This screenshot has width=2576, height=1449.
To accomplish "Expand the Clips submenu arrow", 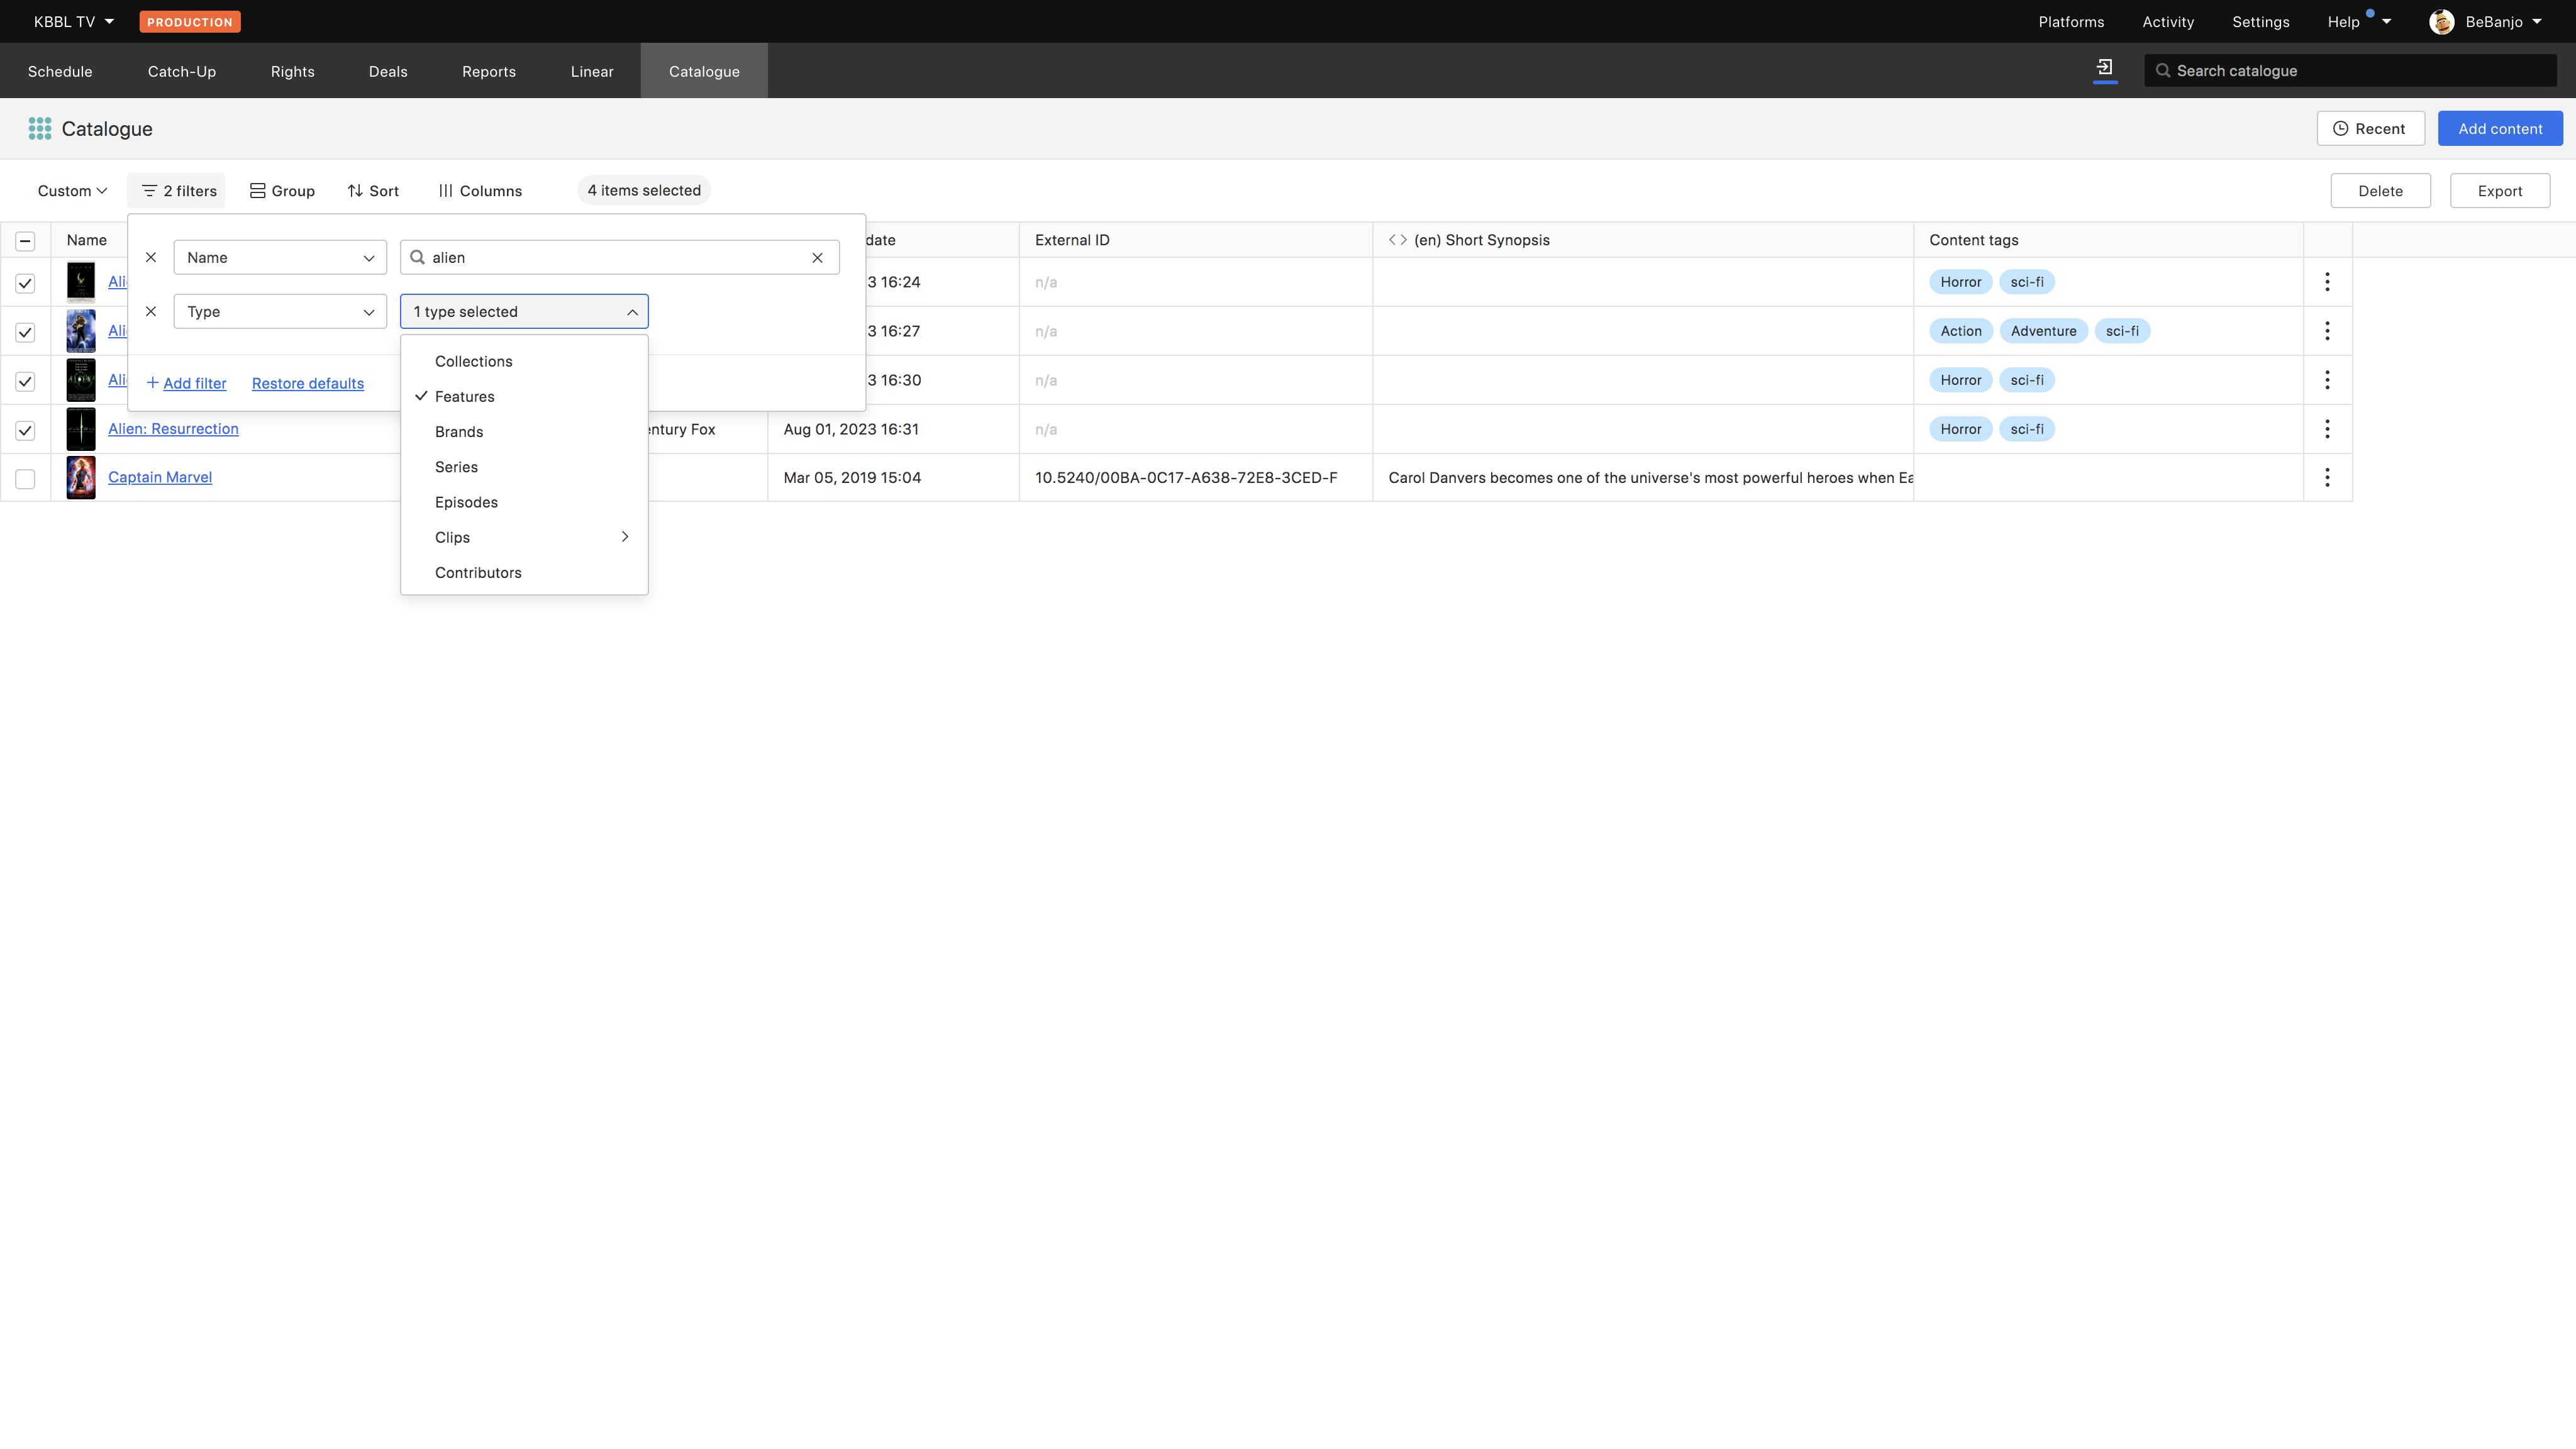I will (625, 537).
